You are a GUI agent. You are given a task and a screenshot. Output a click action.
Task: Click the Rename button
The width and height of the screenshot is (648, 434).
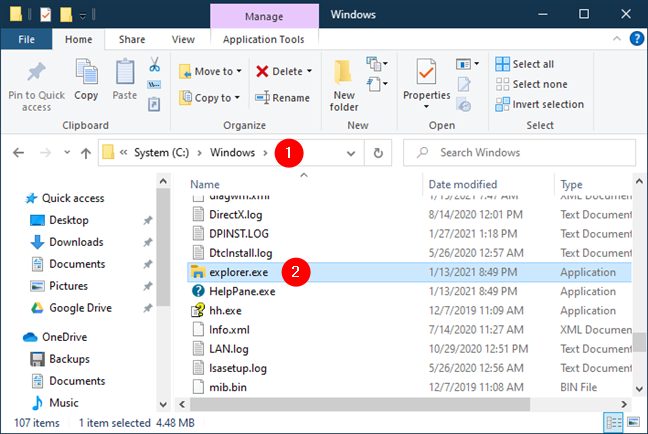282,98
